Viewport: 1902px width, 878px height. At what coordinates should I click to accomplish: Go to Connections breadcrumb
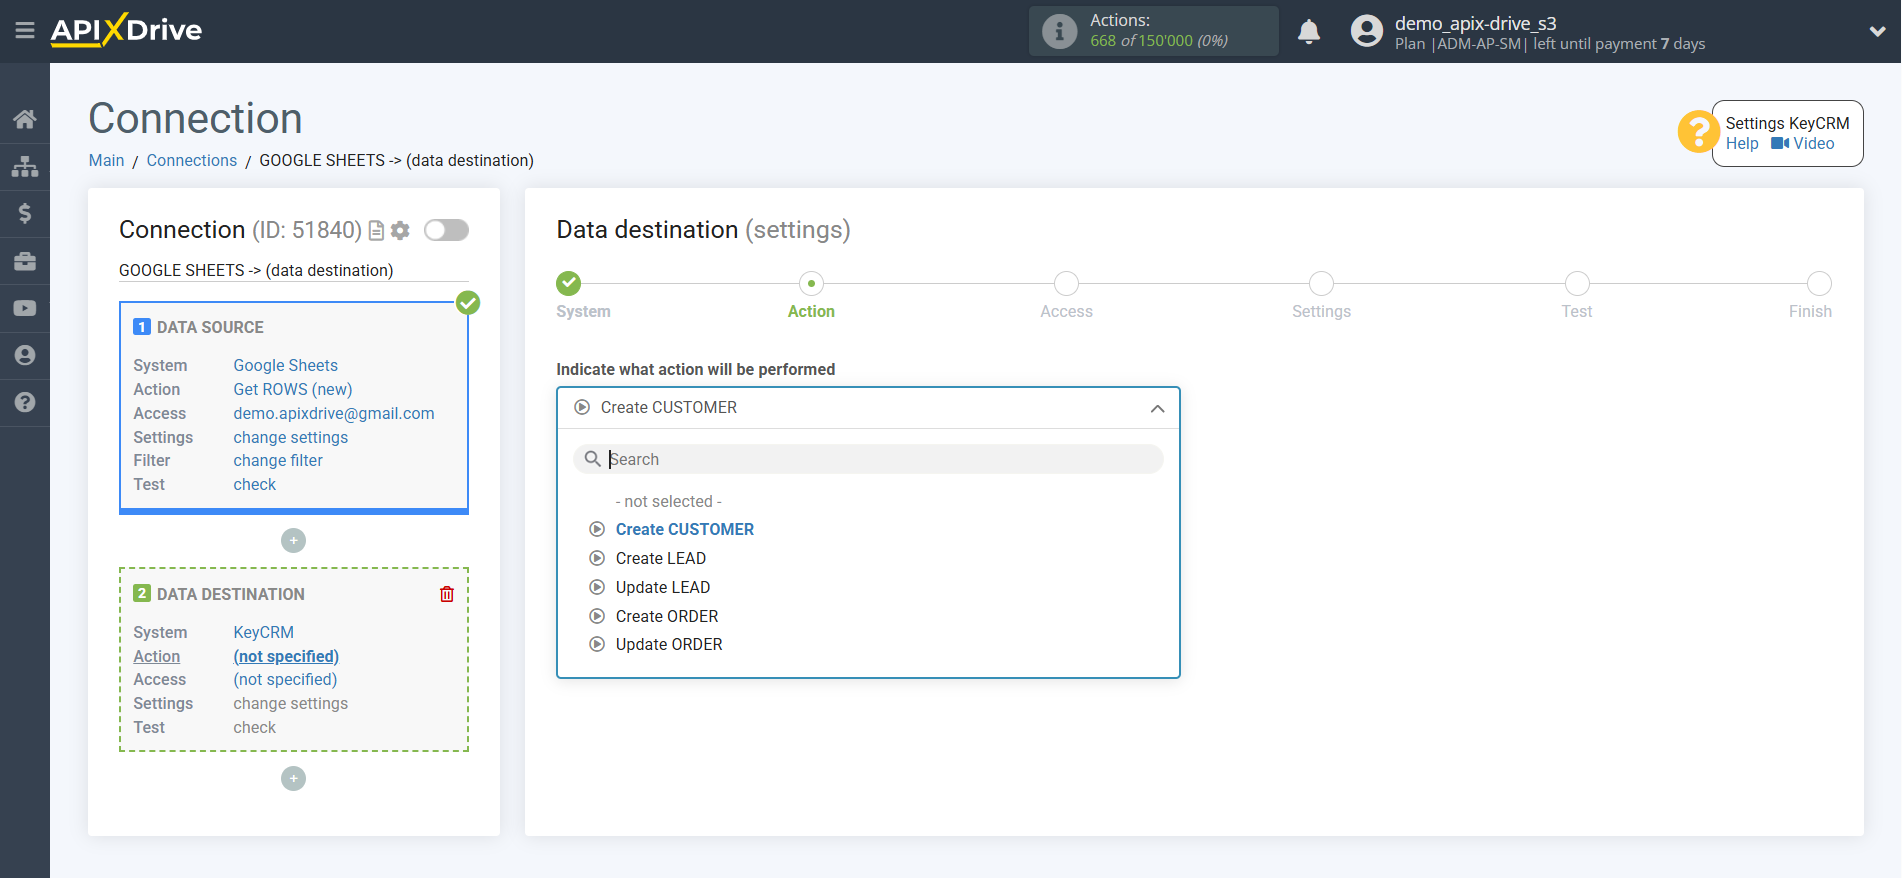(x=192, y=160)
